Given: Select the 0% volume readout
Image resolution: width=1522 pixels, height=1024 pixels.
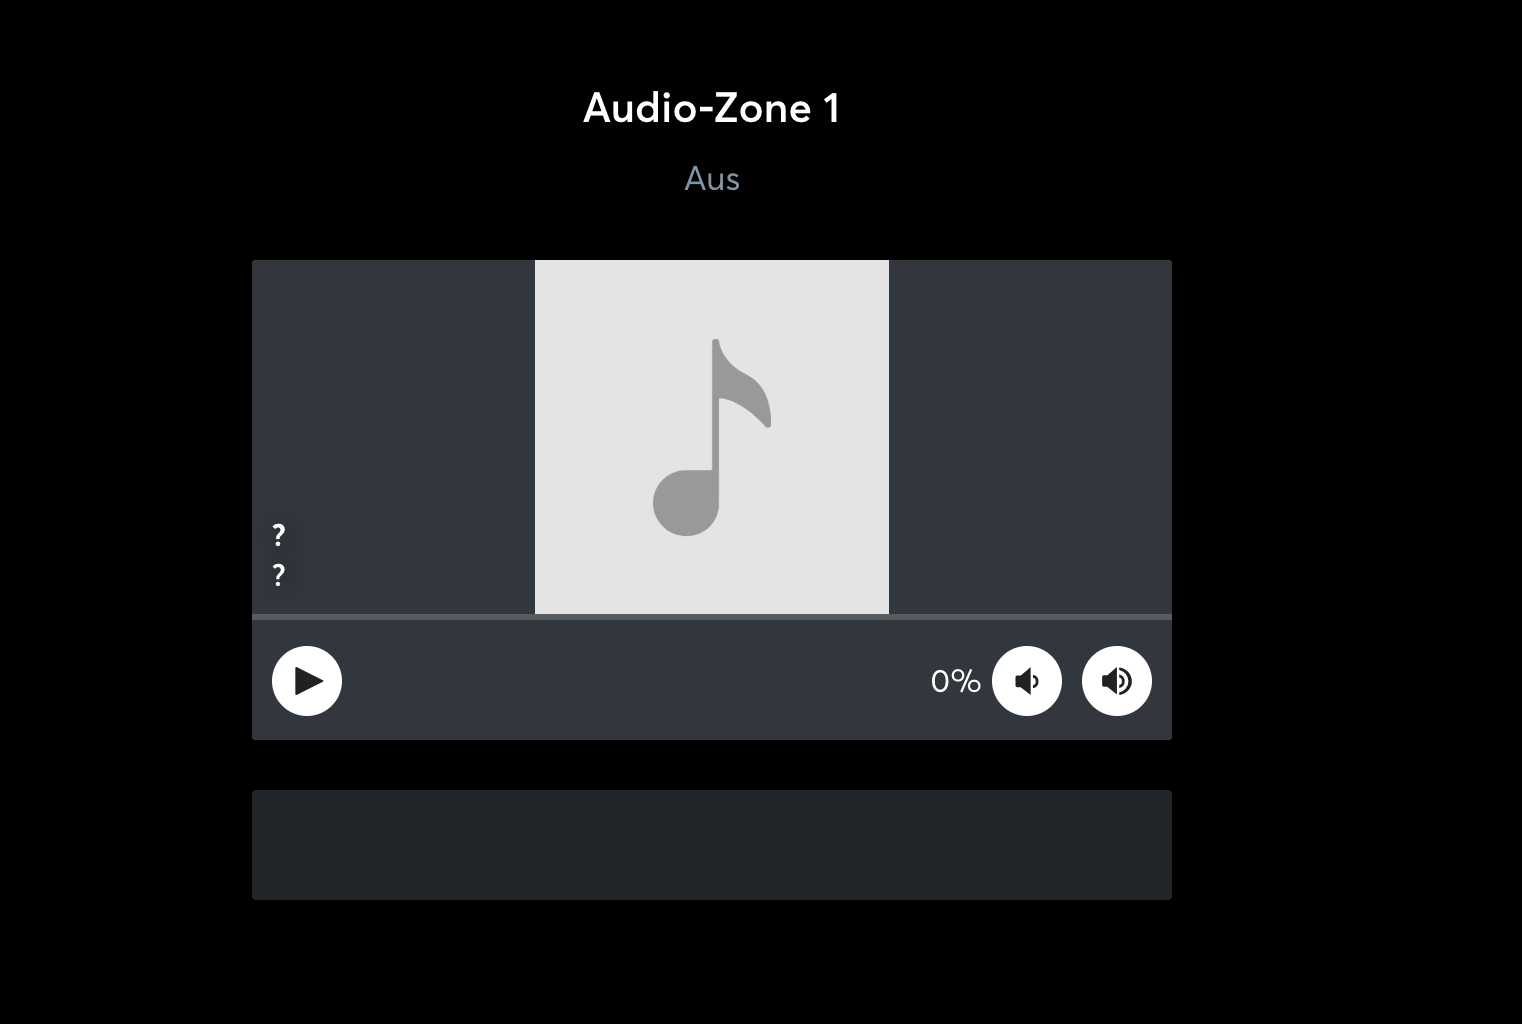Looking at the screenshot, I should point(955,681).
